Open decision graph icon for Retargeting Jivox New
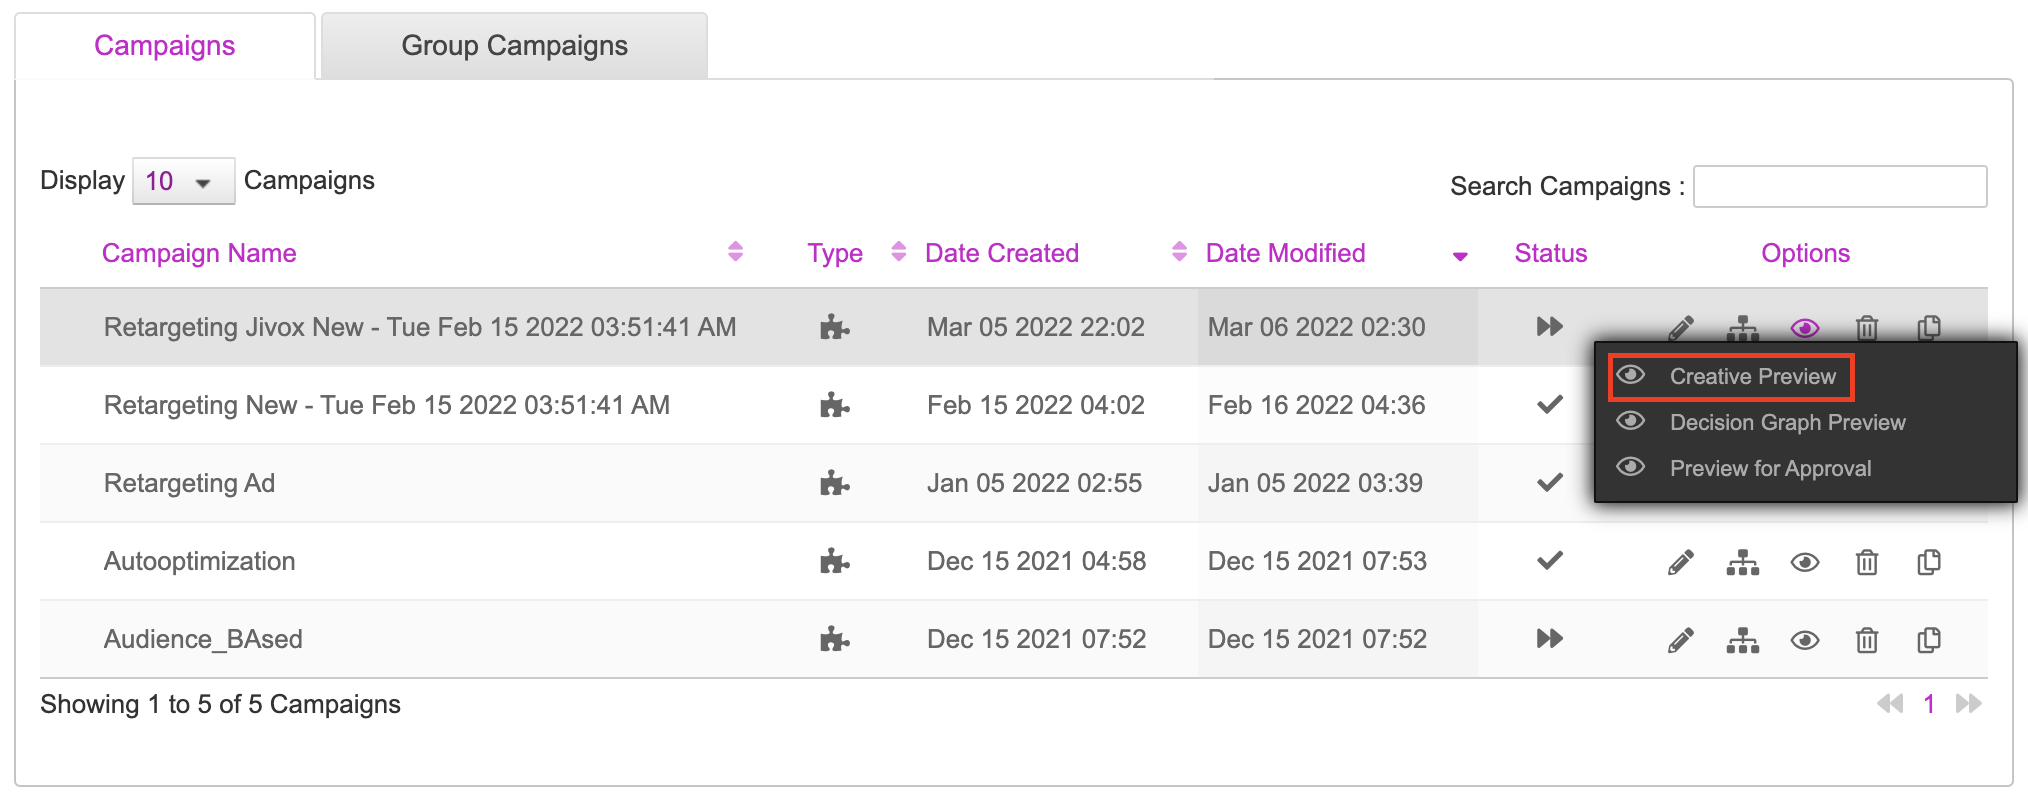The image size is (2028, 804). click(x=1743, y=328)
